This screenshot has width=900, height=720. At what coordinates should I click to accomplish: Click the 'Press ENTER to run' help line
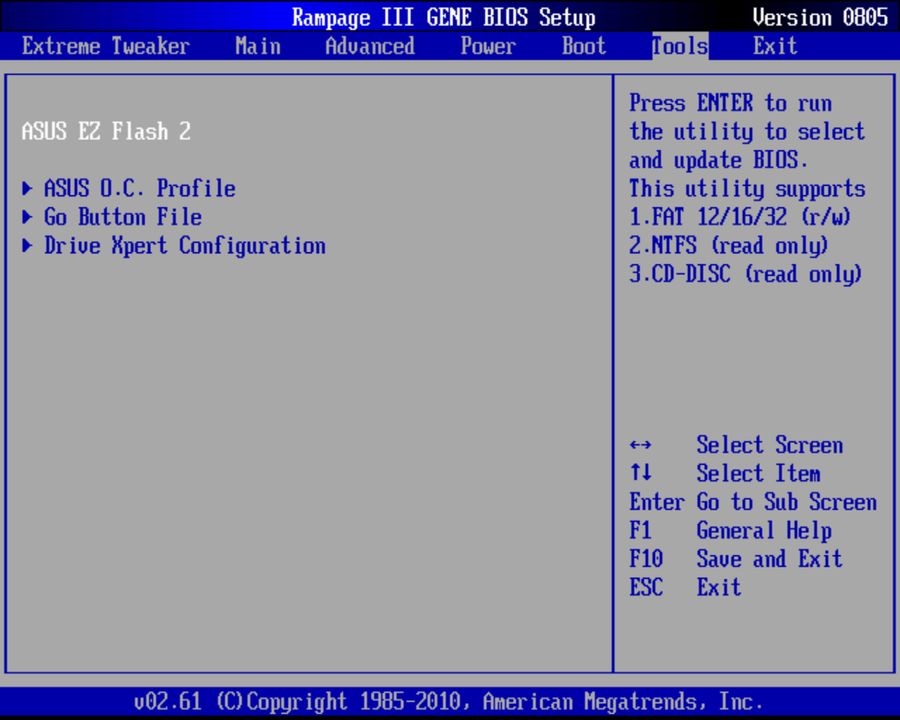click(x=730, y=103)
